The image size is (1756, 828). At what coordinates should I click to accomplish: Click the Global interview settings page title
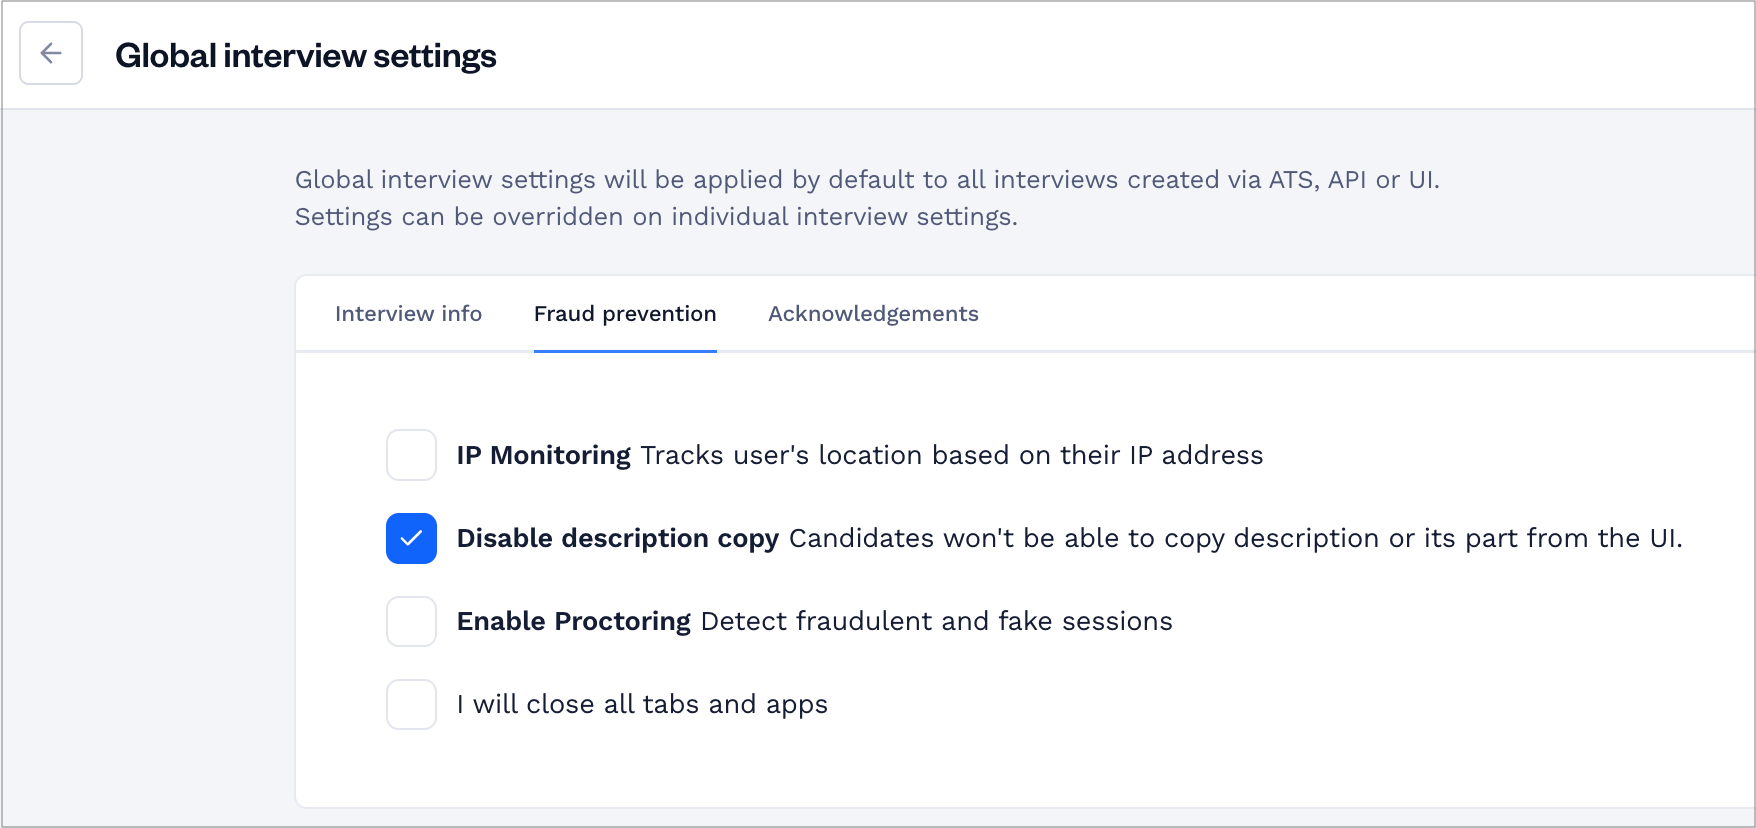click(305, 55)
